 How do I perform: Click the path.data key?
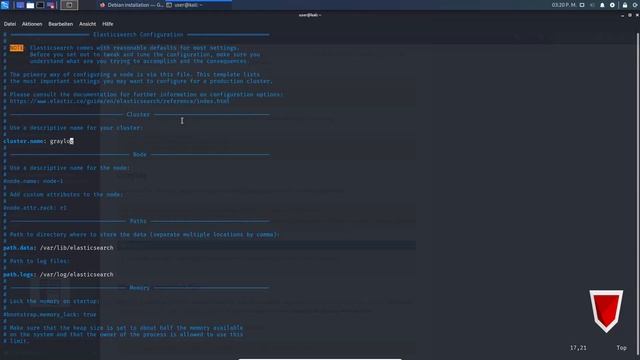point(18,248)
